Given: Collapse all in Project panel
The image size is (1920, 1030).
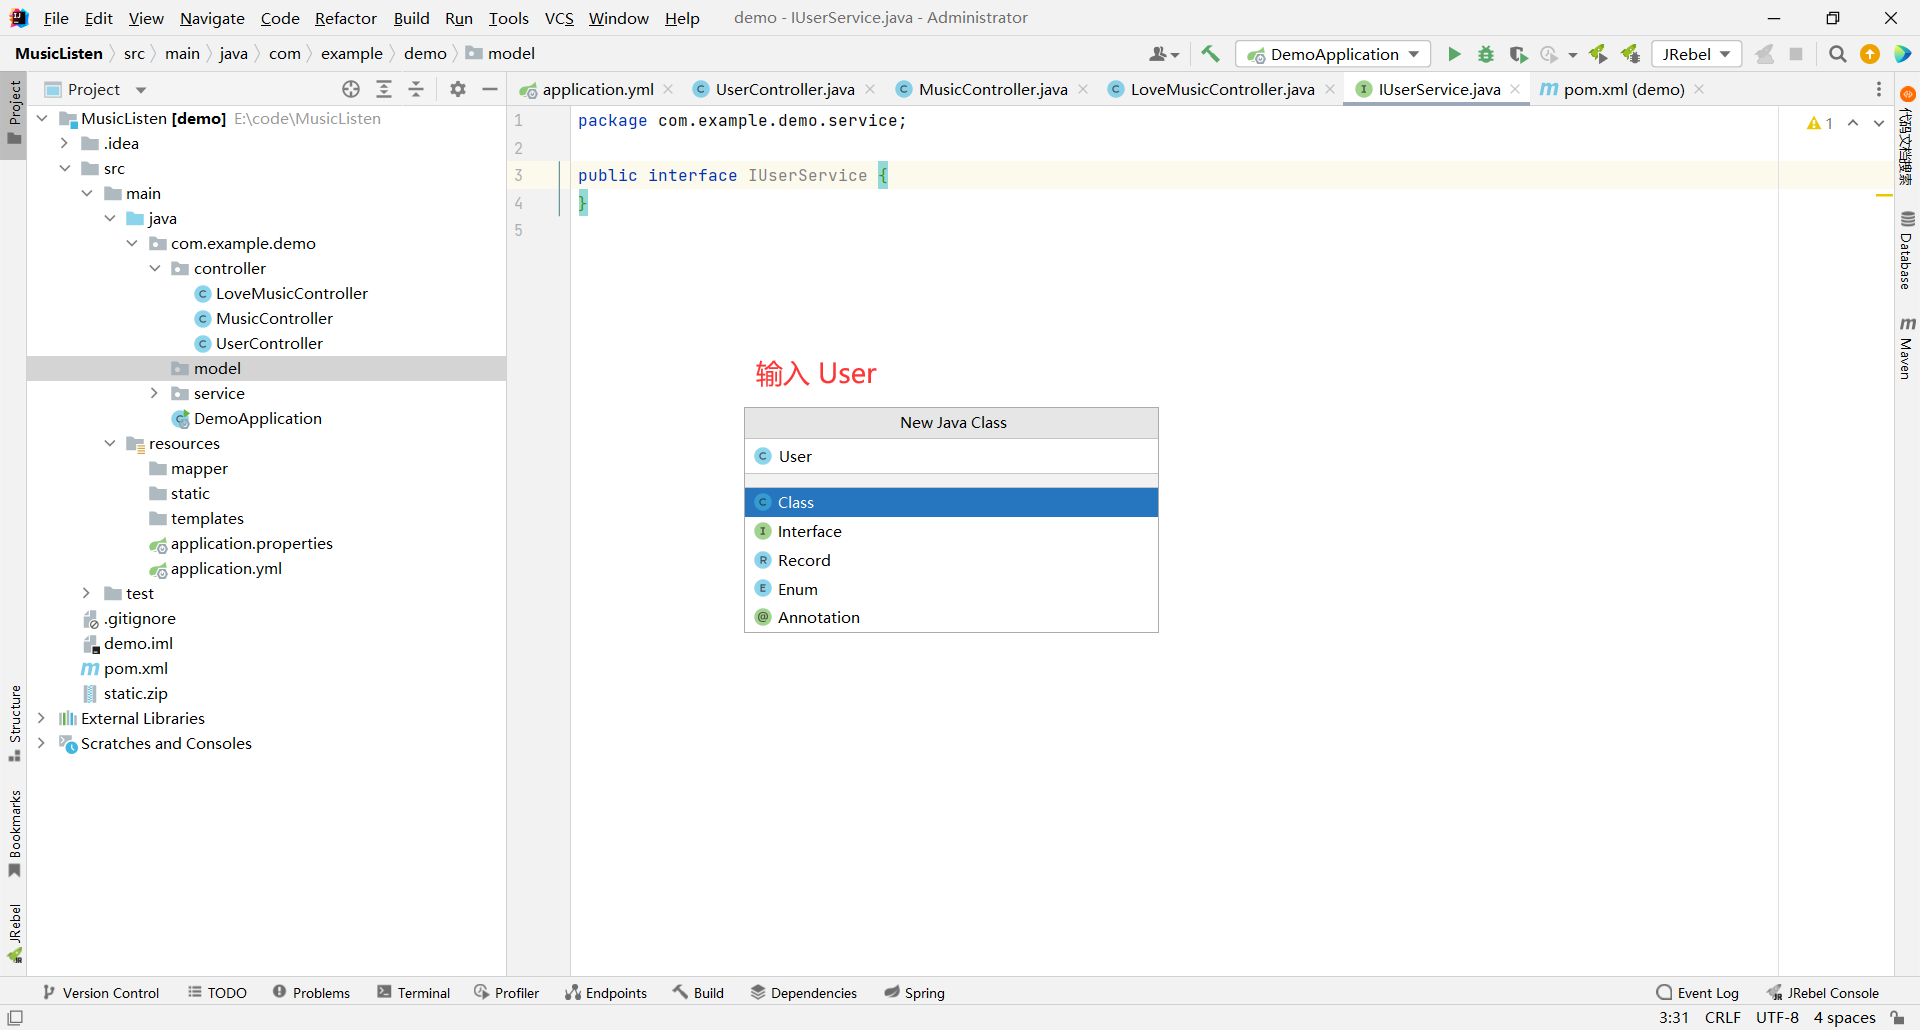Looking at the screenshot, I should (416, 89).
